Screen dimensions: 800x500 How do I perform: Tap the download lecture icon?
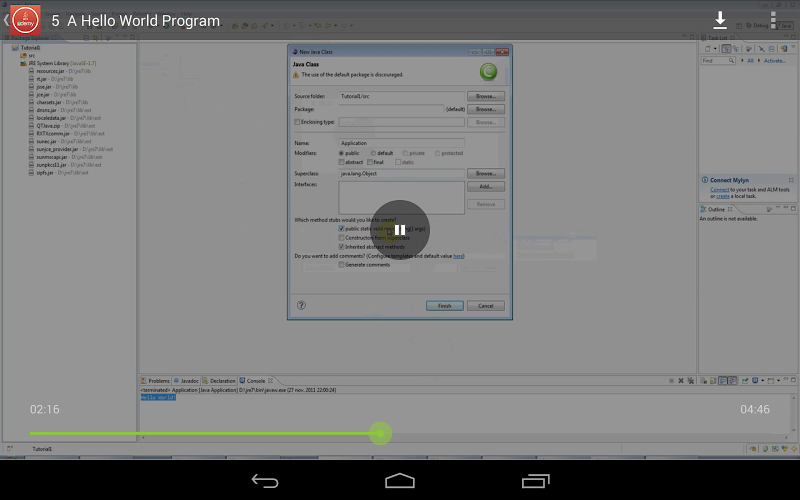click(x=720, y=20)
